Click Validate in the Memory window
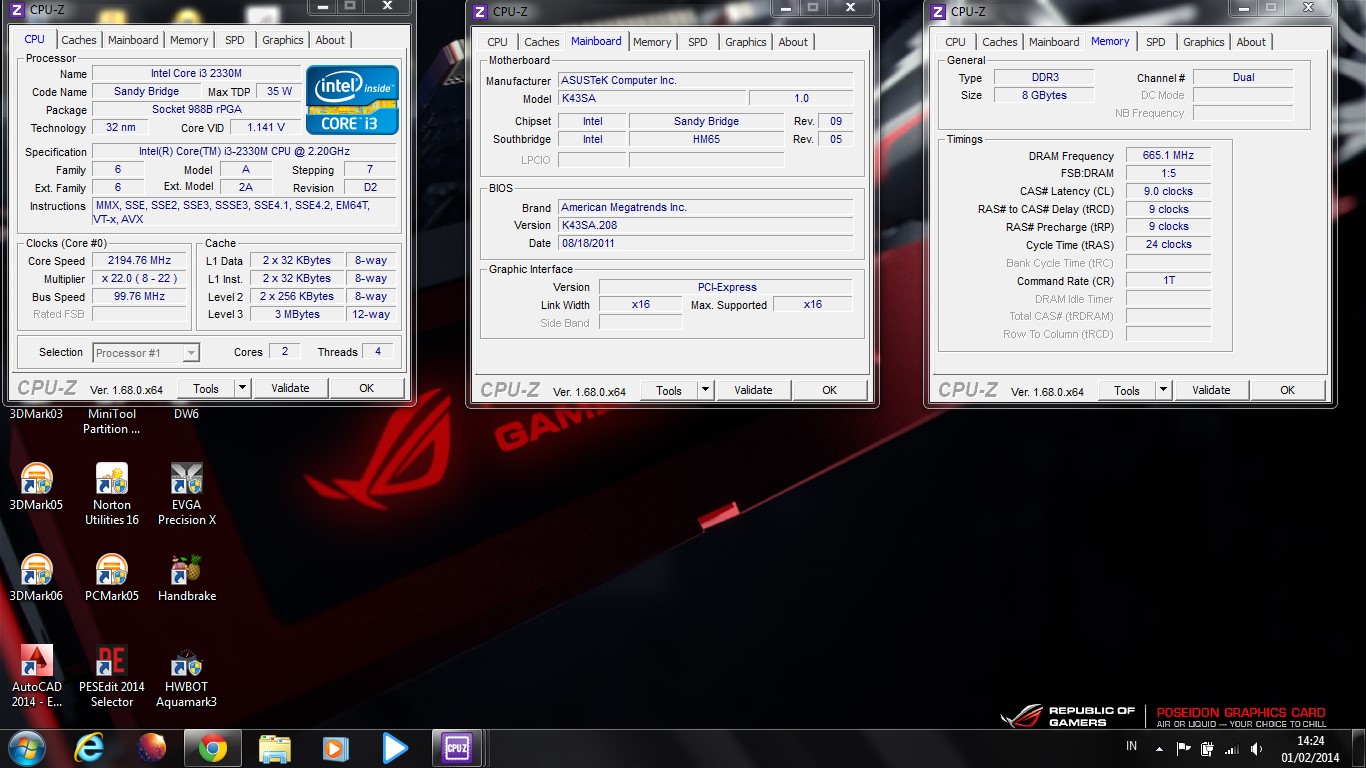This screenshot has width=1366, height=768. [x=1211, y=390]
